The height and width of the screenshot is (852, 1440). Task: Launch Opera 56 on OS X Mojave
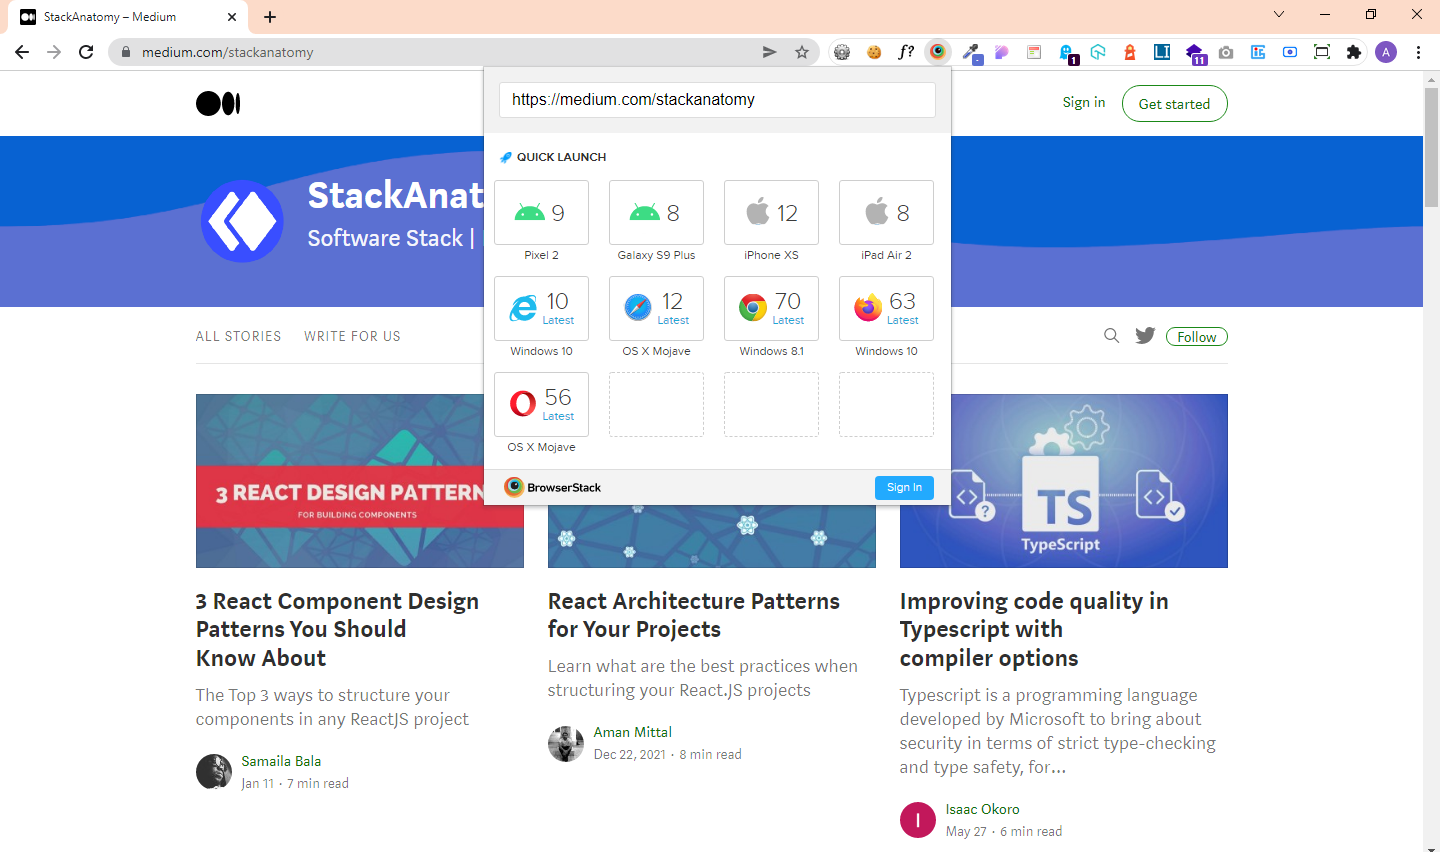(x=541, y=404)
